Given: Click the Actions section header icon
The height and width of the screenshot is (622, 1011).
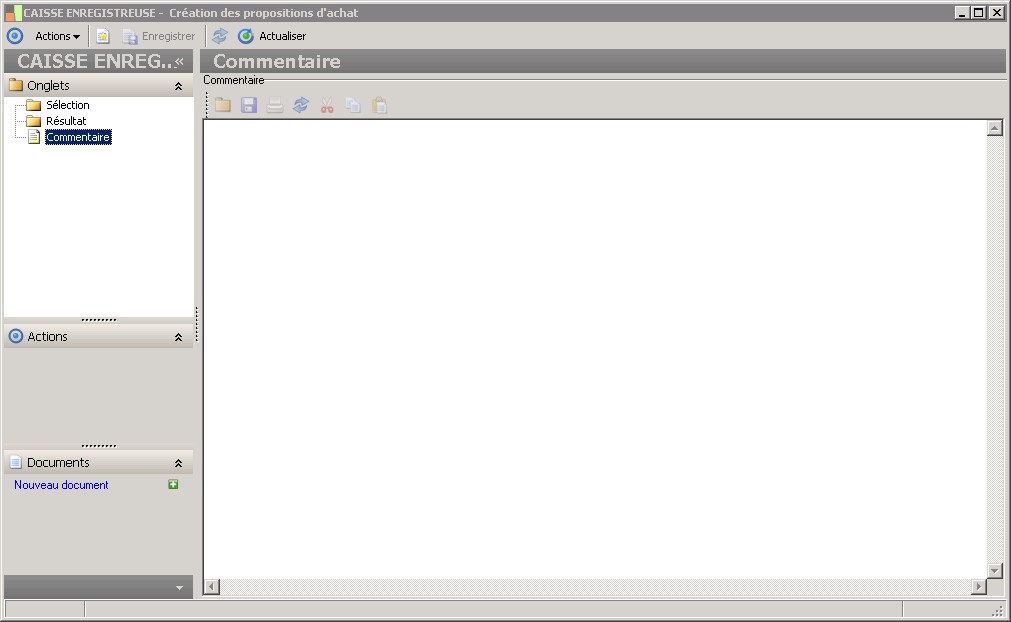Looking at the screenshot, I should 15,336.
